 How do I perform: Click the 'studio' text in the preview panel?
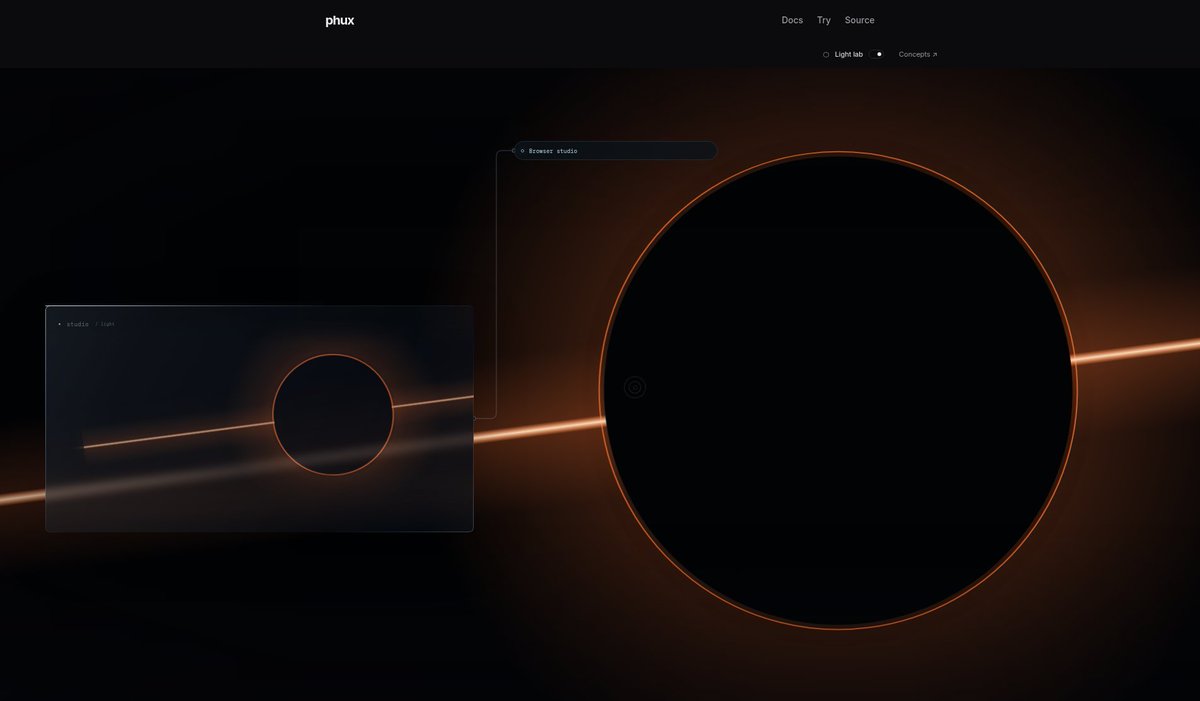pos(78,324)
